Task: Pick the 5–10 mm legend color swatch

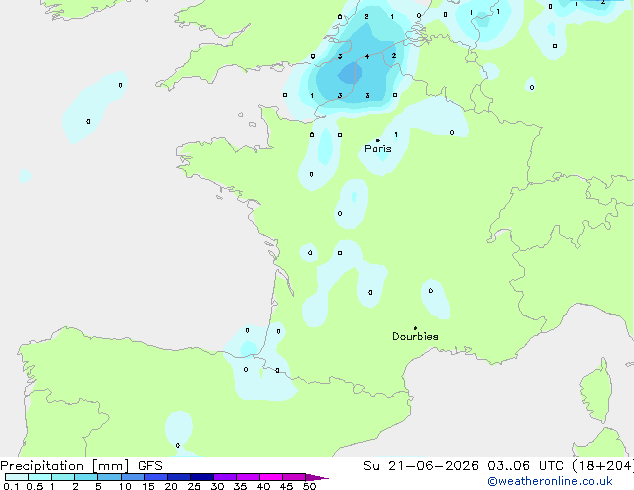Action: tap(109, 477)
